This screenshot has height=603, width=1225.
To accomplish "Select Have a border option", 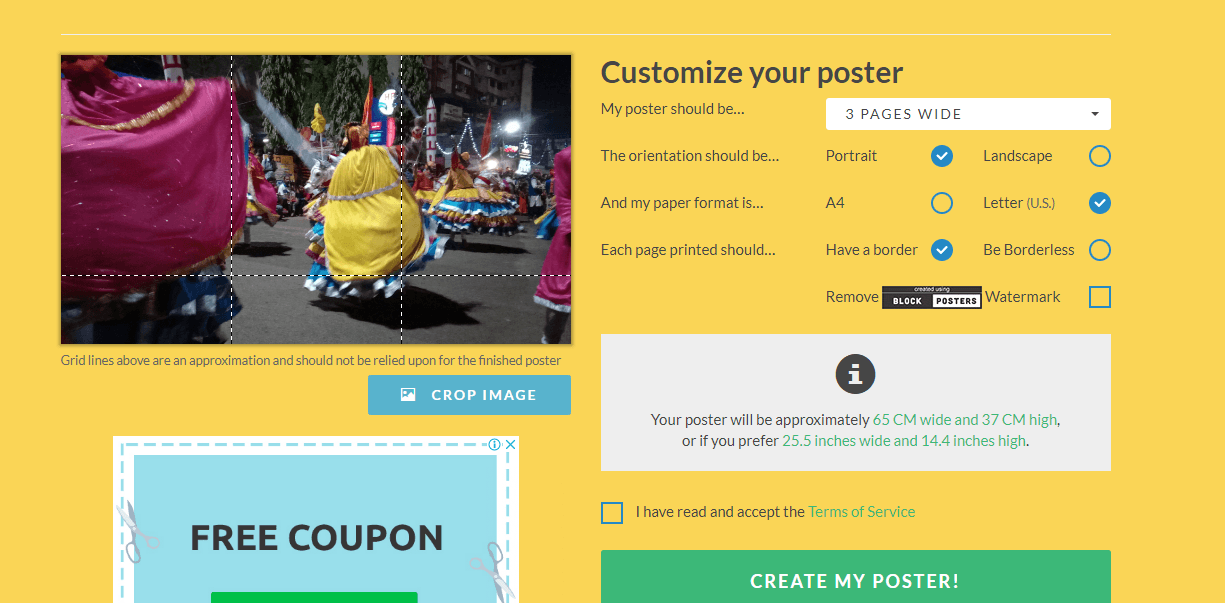I will click(942, 250).
